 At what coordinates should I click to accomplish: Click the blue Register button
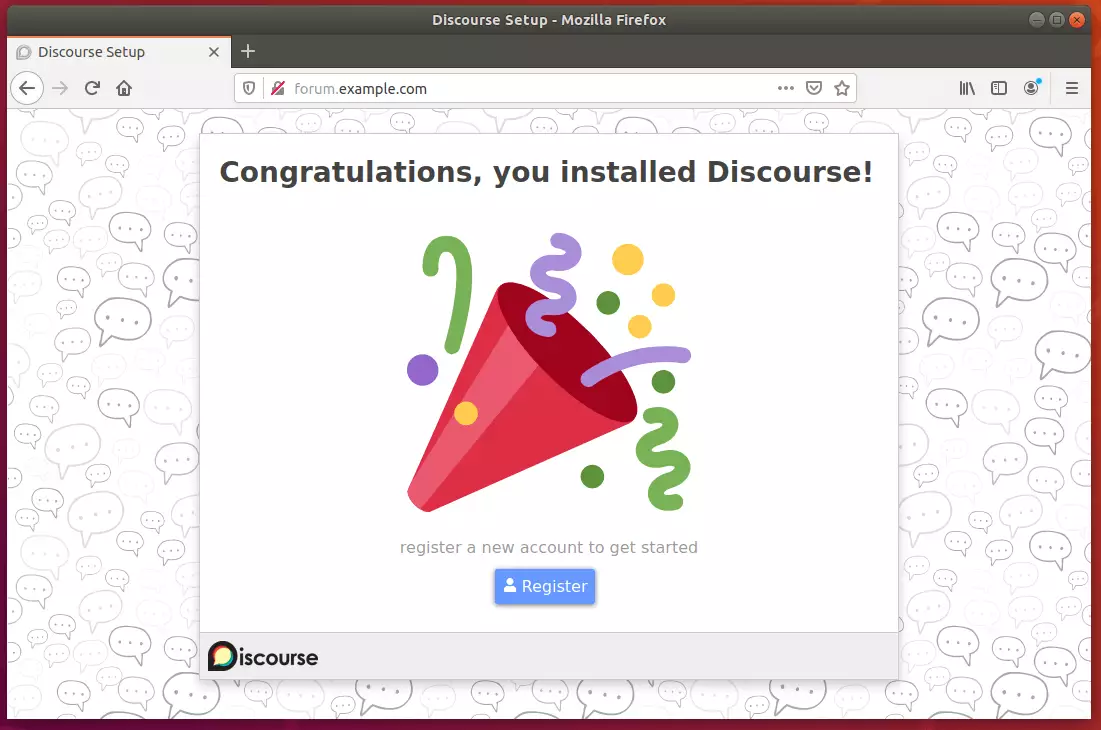(x=545, y=586)
